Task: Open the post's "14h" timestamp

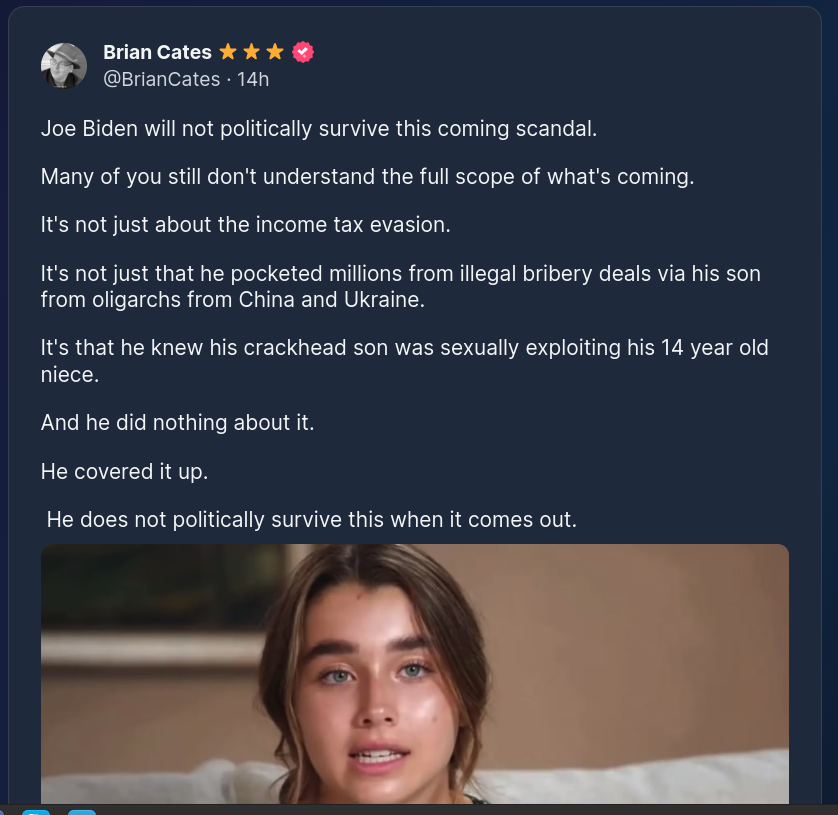Action: coord(253,79)
